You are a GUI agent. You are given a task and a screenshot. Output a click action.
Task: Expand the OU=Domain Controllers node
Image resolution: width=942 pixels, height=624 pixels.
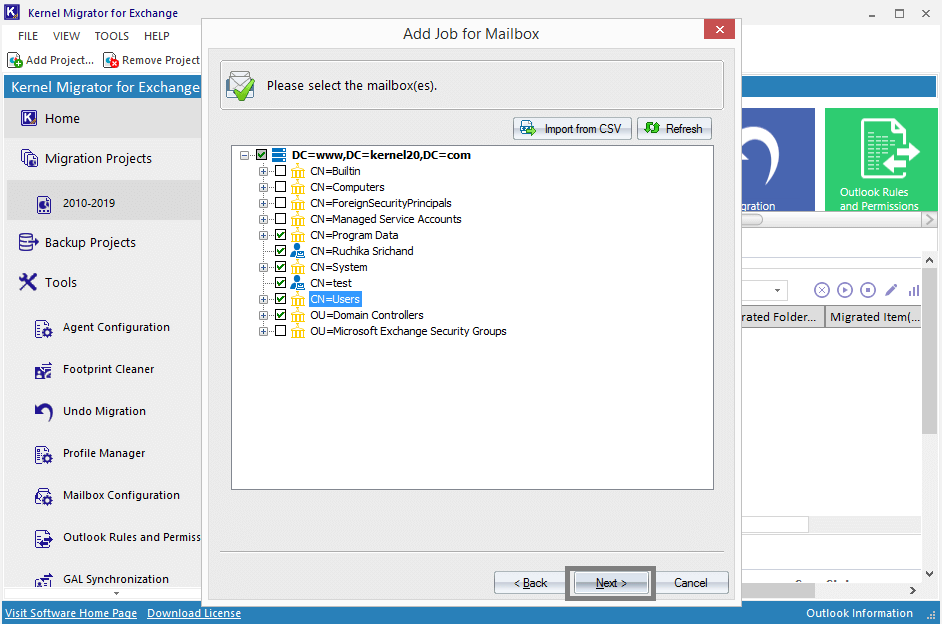pyautogui.click(x=263, y=315)
